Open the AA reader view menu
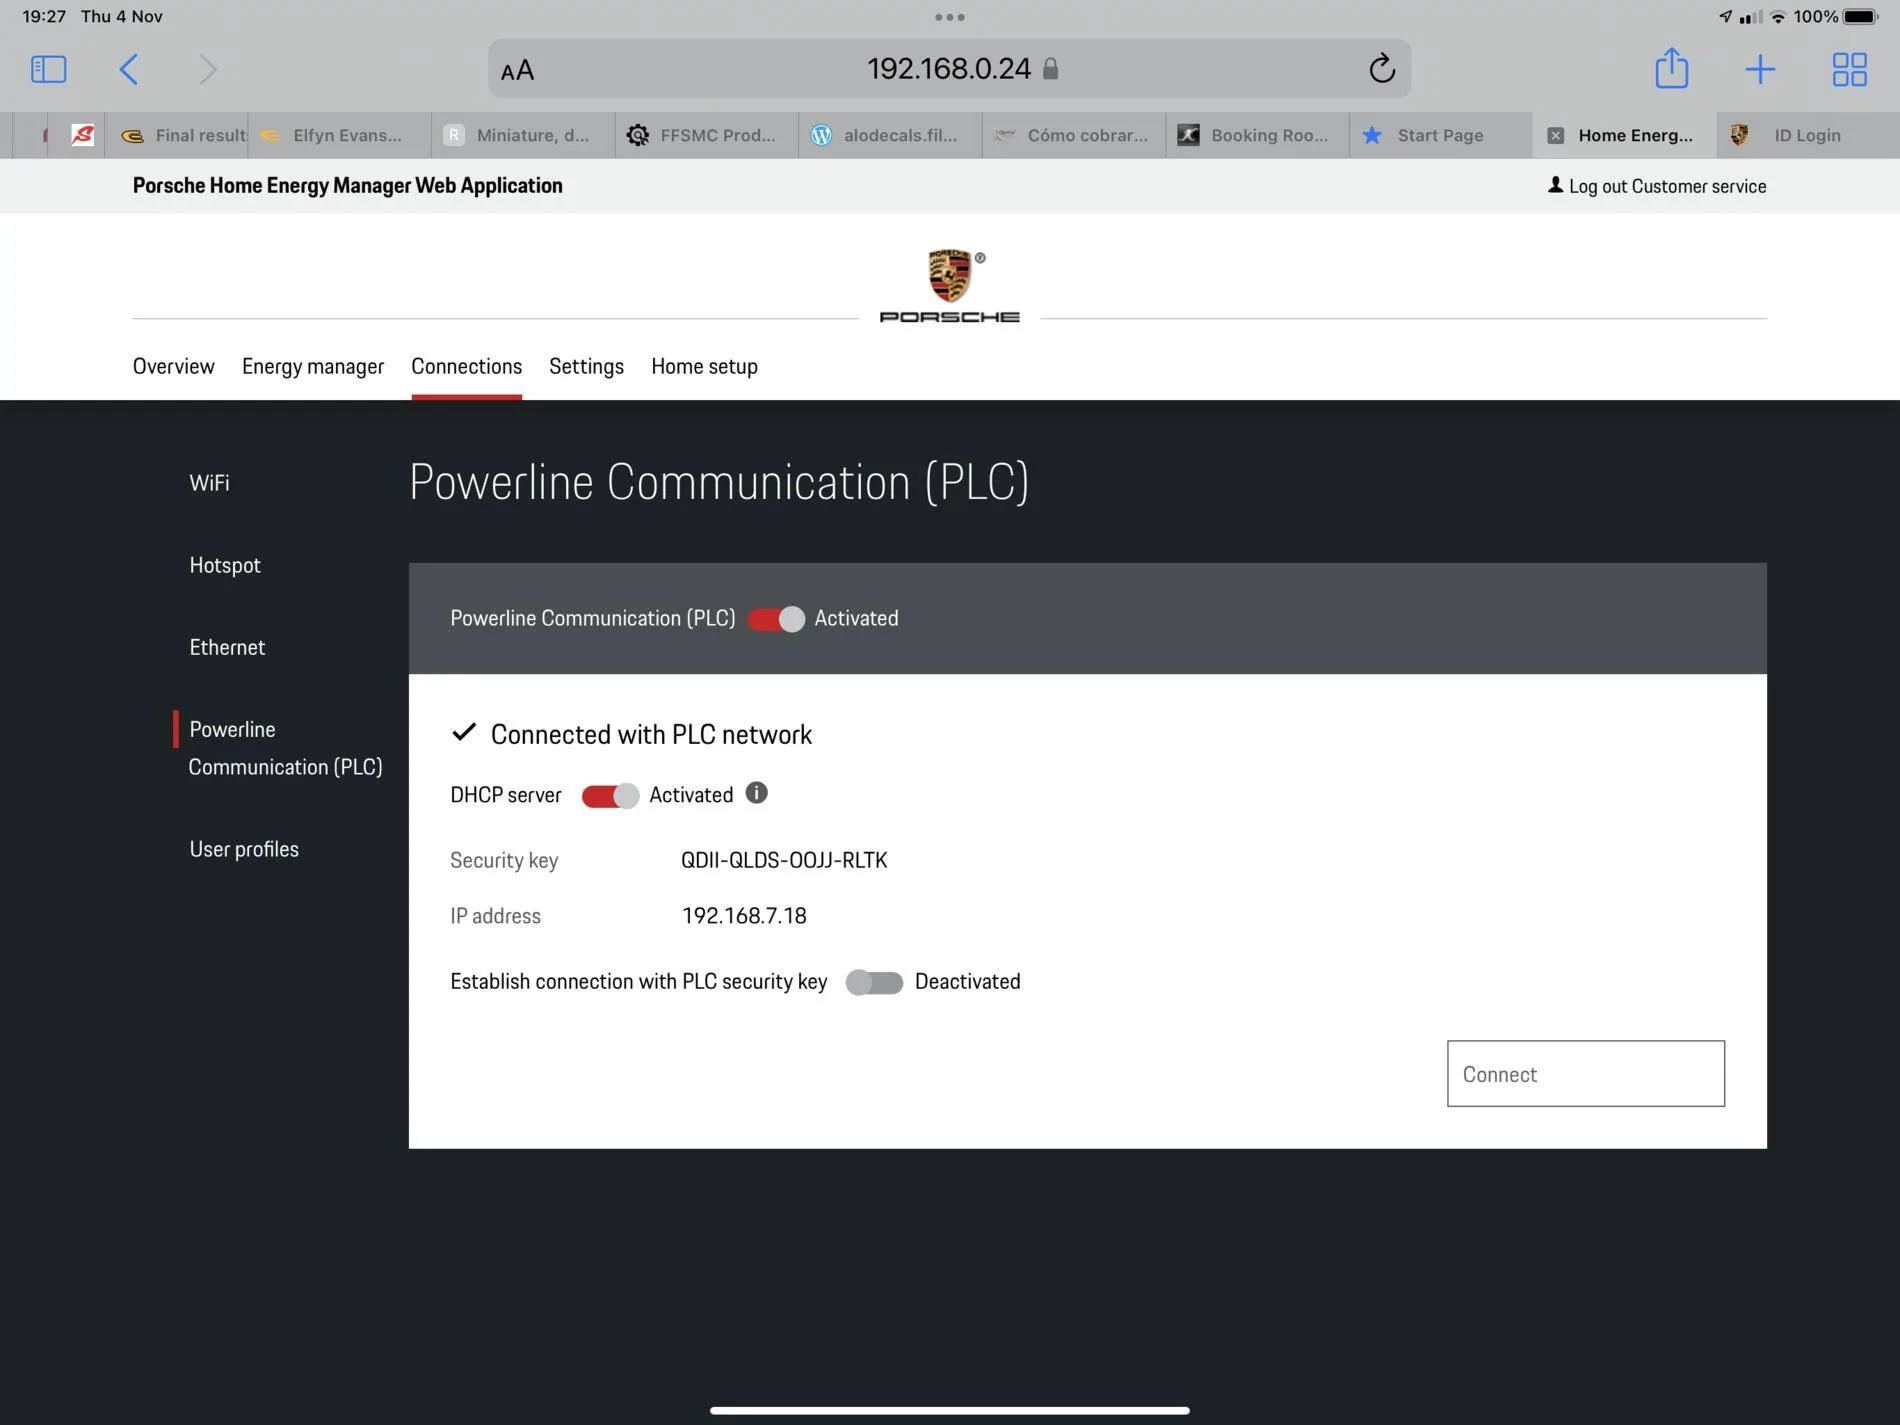The height and width of the screenshot is (1425, 1900). 517,70
